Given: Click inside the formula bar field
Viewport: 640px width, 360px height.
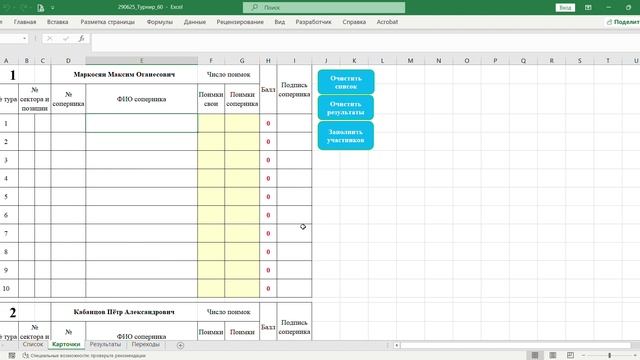Looking at the screenshot, I should point(366,42).
